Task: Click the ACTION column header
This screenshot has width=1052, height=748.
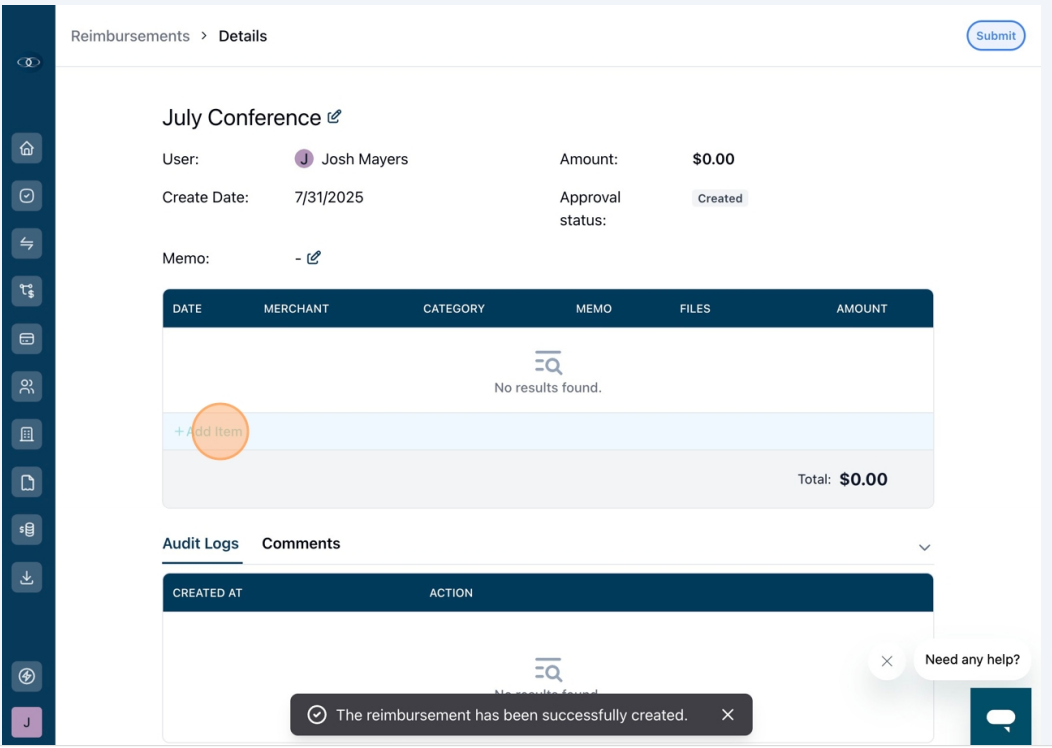Action: coord(451,593)
